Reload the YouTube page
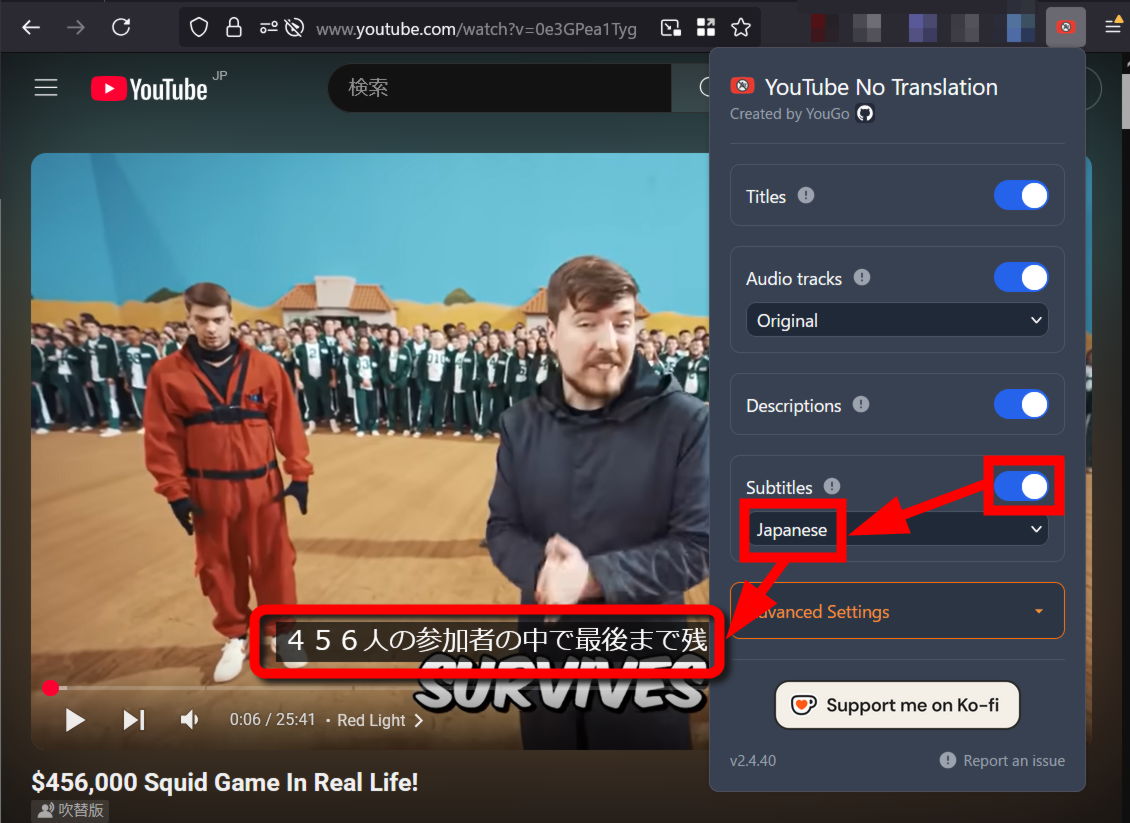Image resolution: width=1130 pixels, height=823 pixels. click(121, 27)
